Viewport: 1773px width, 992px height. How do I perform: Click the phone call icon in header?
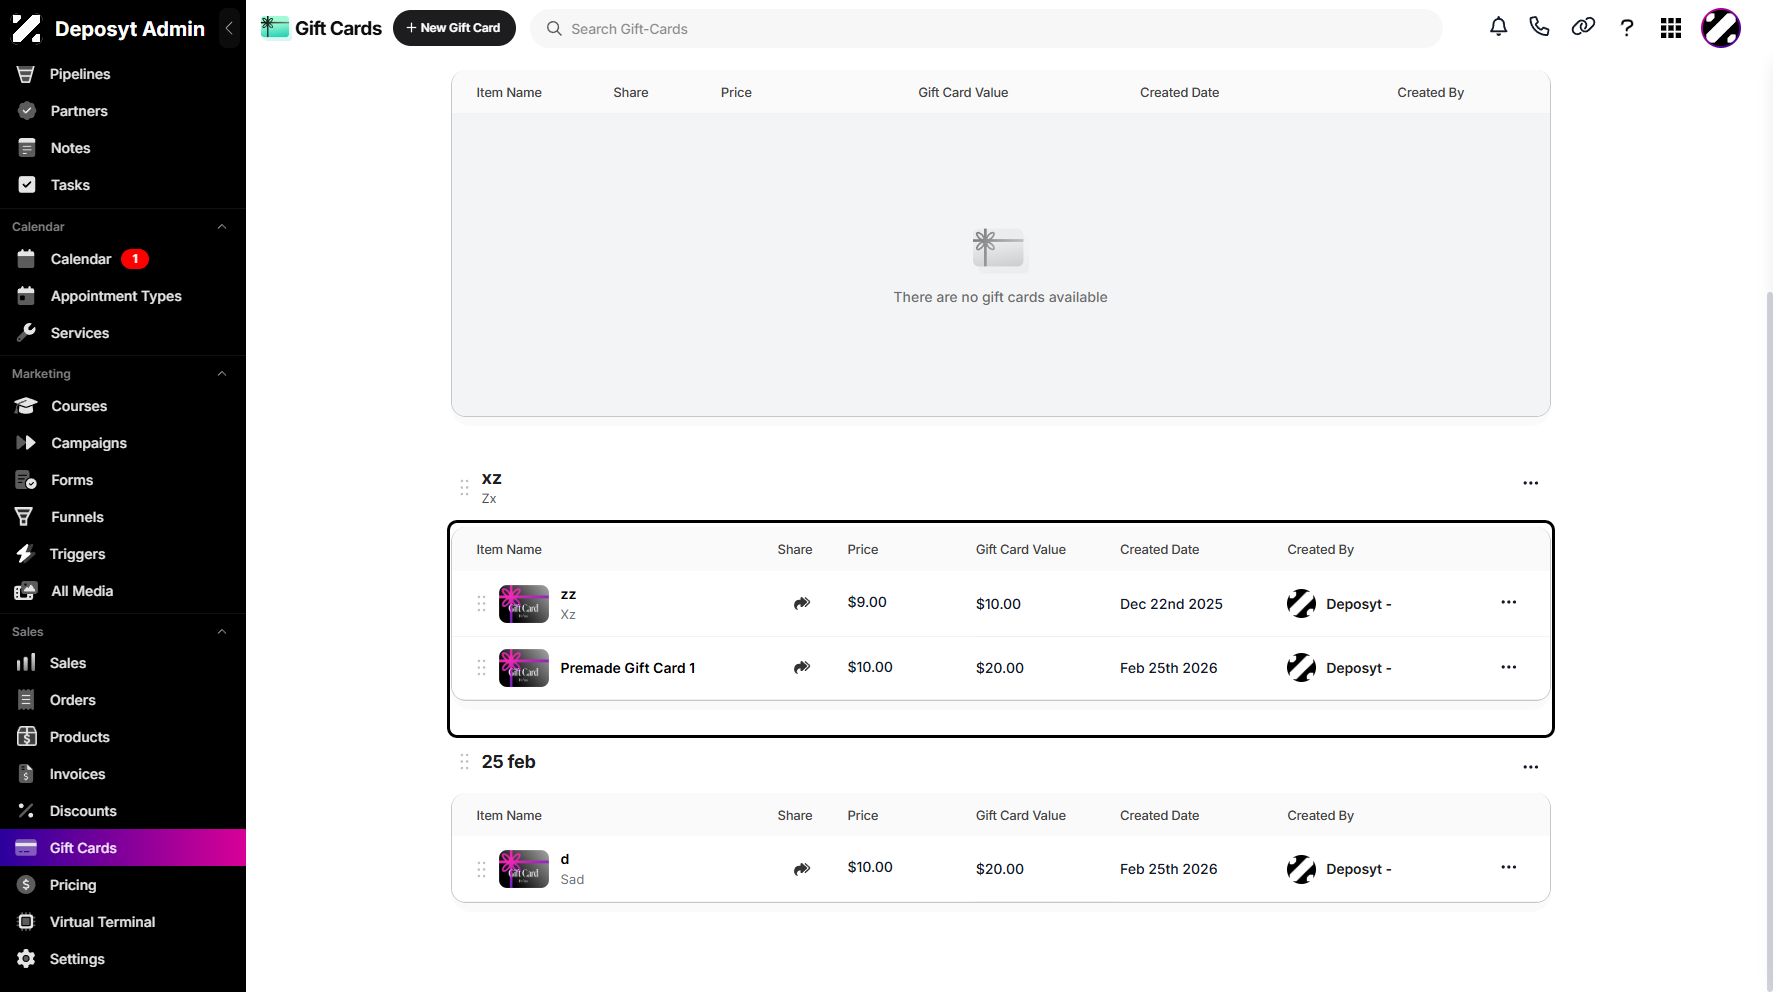click(1540, 27)
